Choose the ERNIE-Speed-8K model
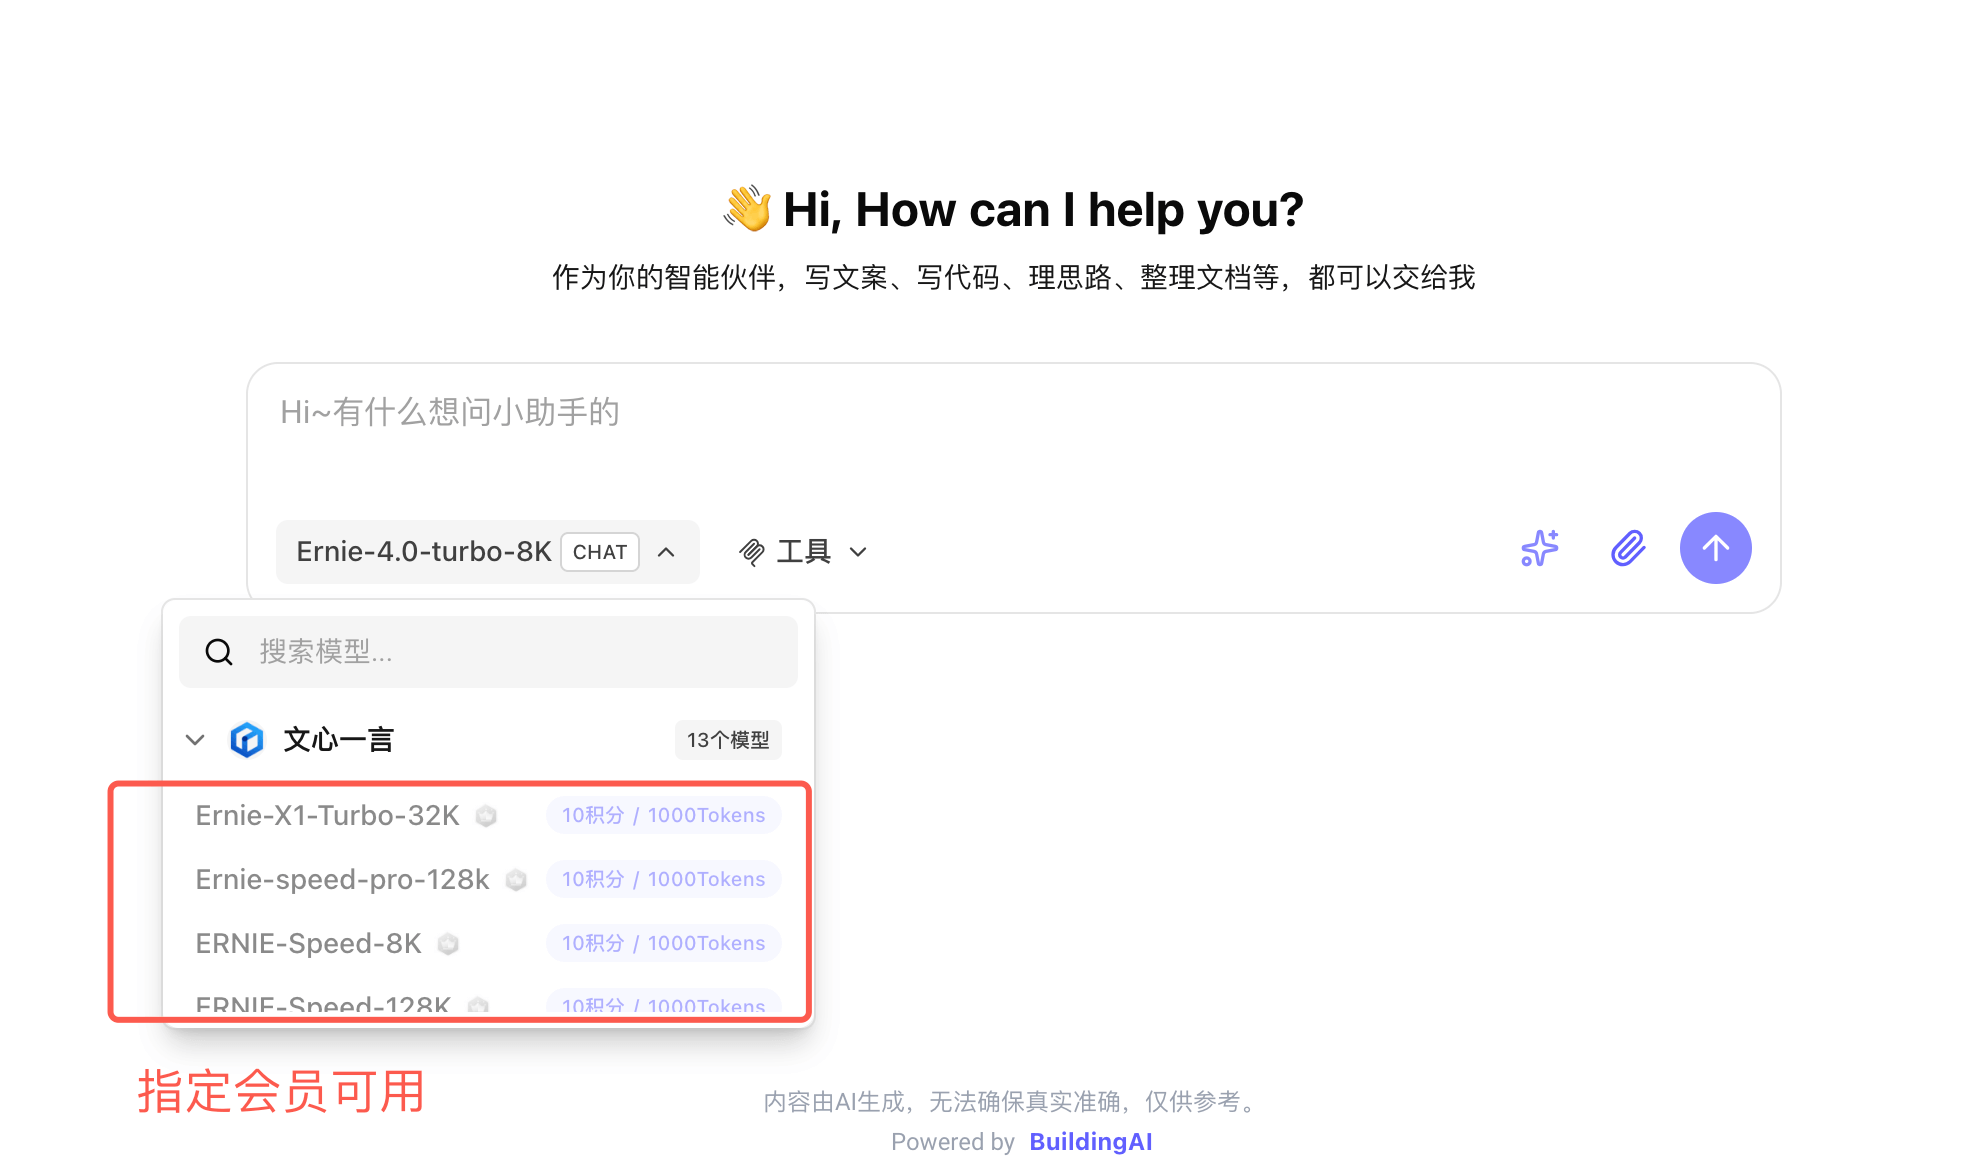 [x=308, y=944]
